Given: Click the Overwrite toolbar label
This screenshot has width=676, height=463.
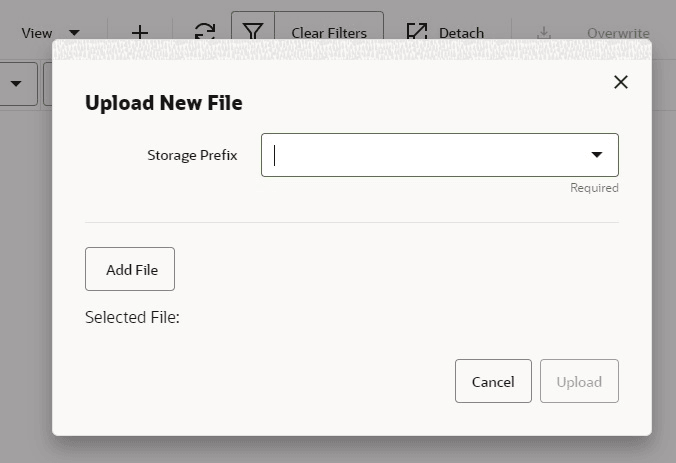Looking at the screenshot, I should [x=618, y=33].
